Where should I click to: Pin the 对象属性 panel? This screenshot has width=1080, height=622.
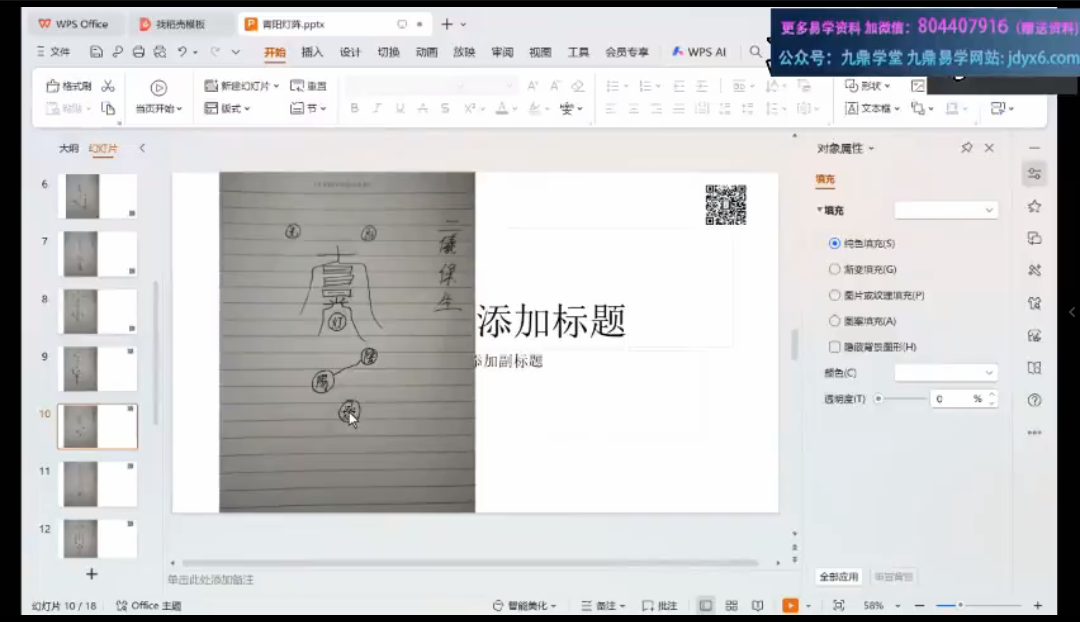tap(966, 148)
